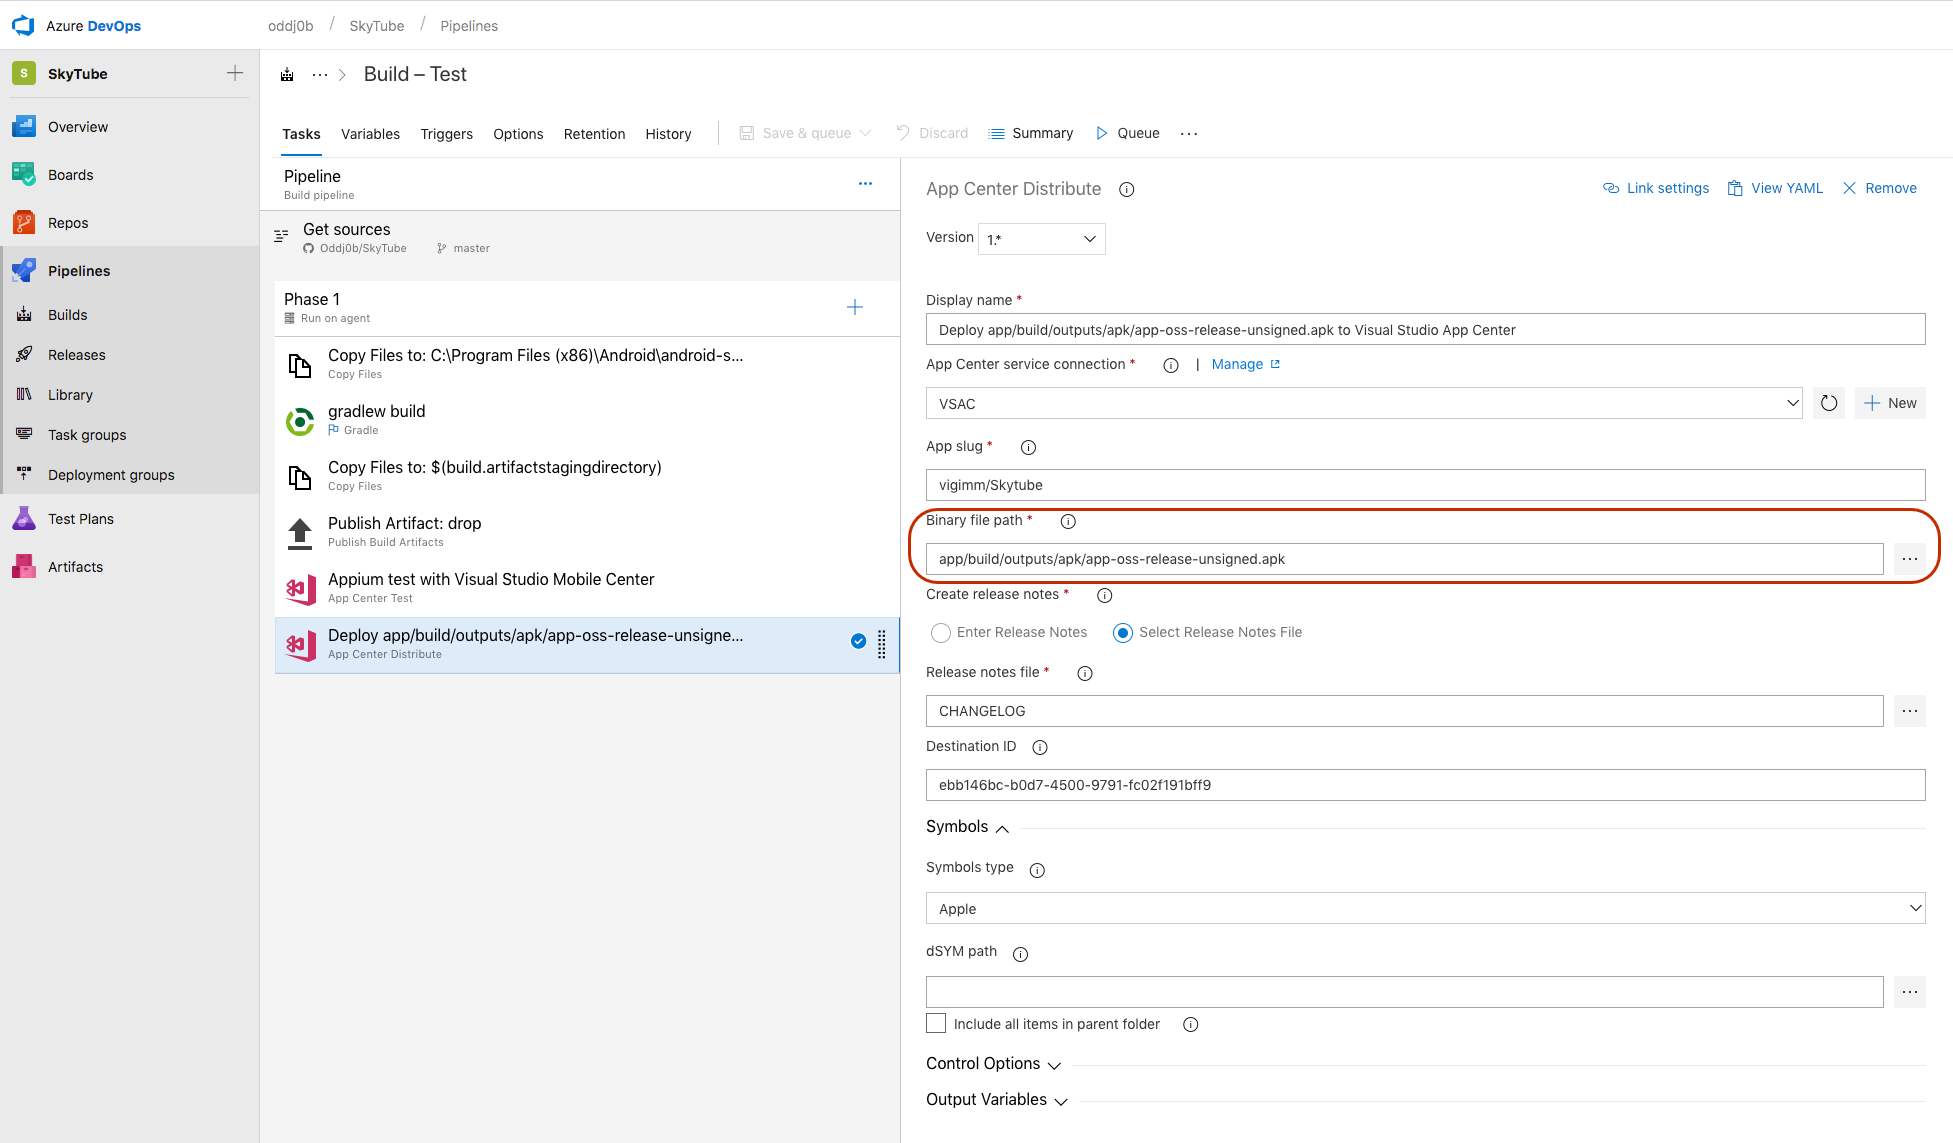The width and height of the screenshot is (1953, 1143).
Task: Toggle Select Release Notes File option
Action: click(1122, 631)
